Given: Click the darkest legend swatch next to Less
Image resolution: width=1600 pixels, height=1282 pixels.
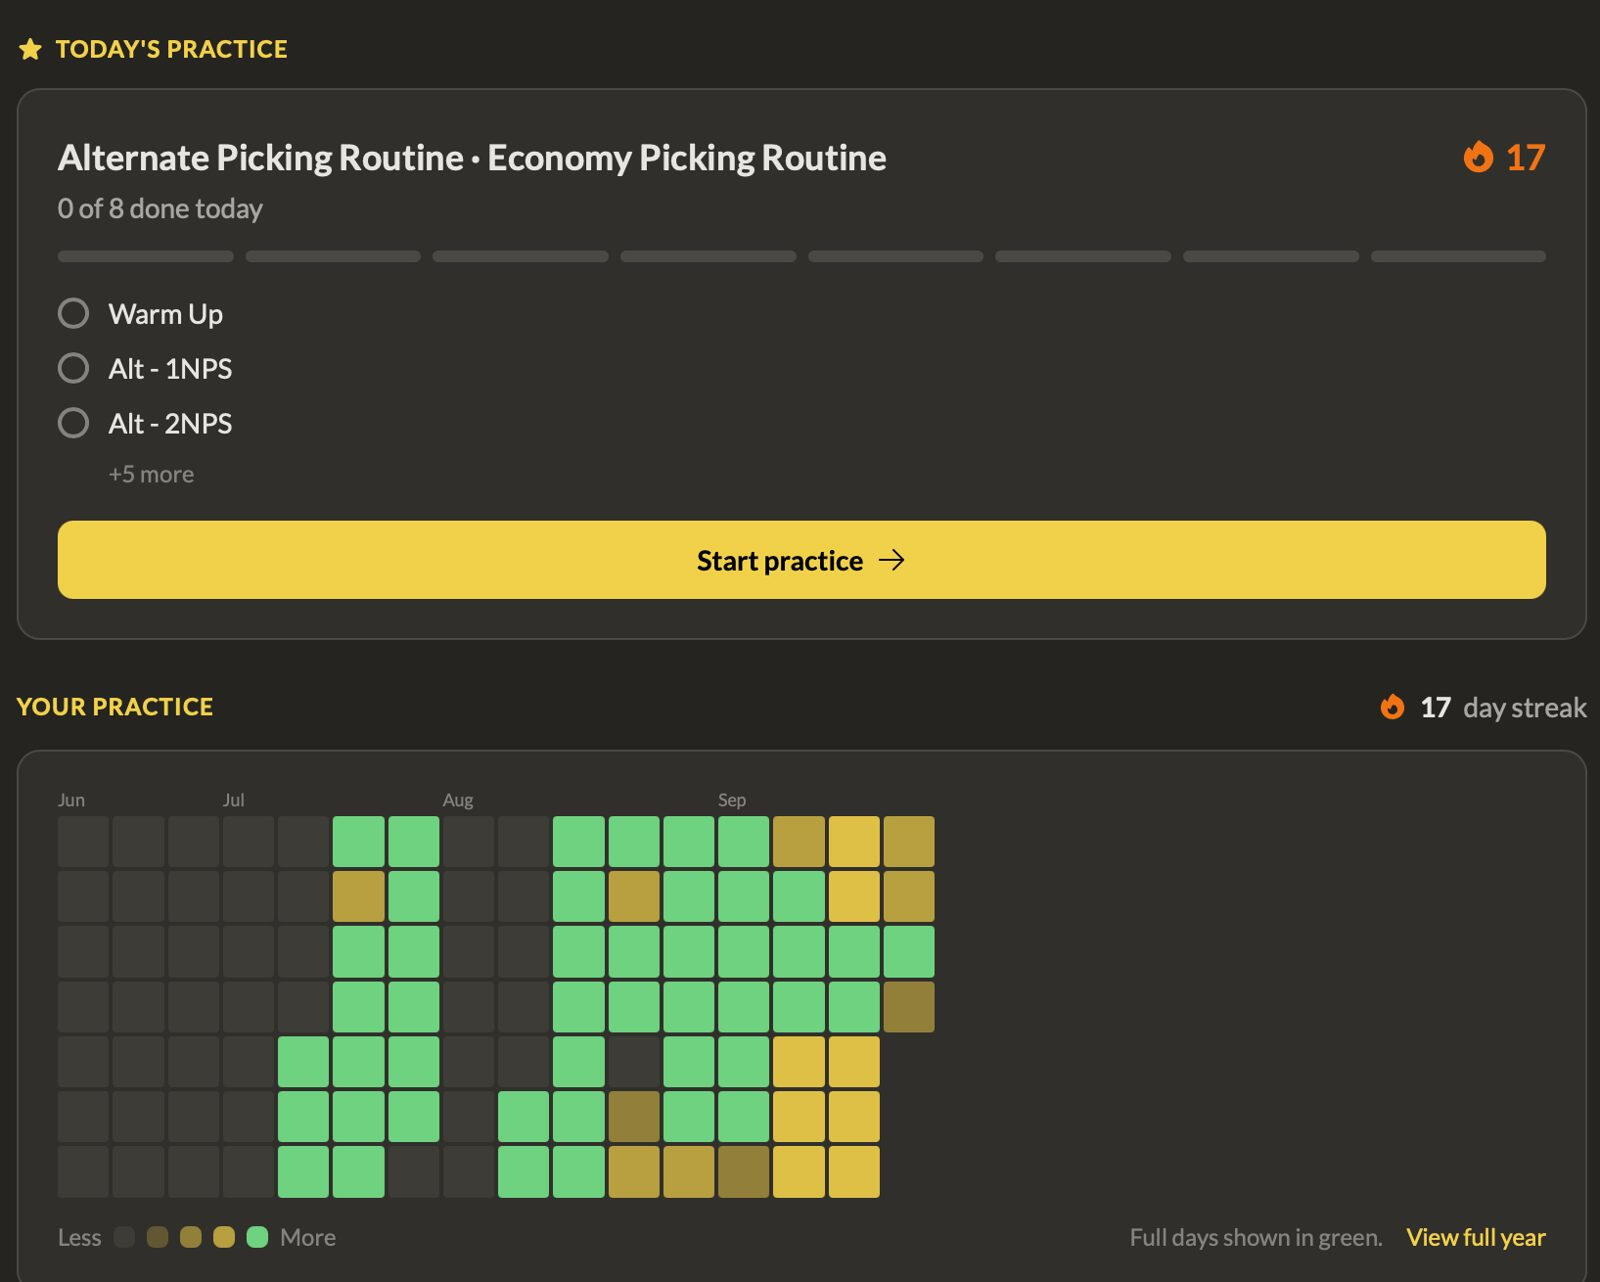Looking at the screenshot, I should pos(124,1237).
